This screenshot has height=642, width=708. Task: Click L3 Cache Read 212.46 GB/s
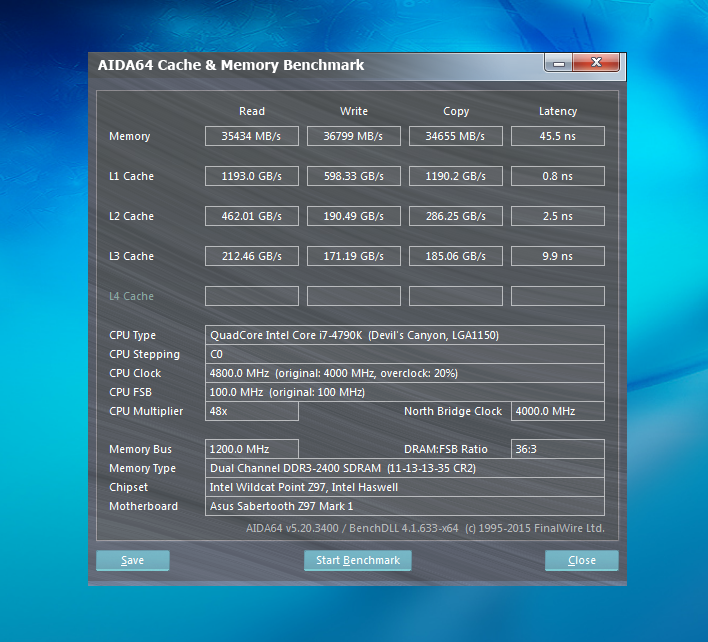(x=252, y=256)
